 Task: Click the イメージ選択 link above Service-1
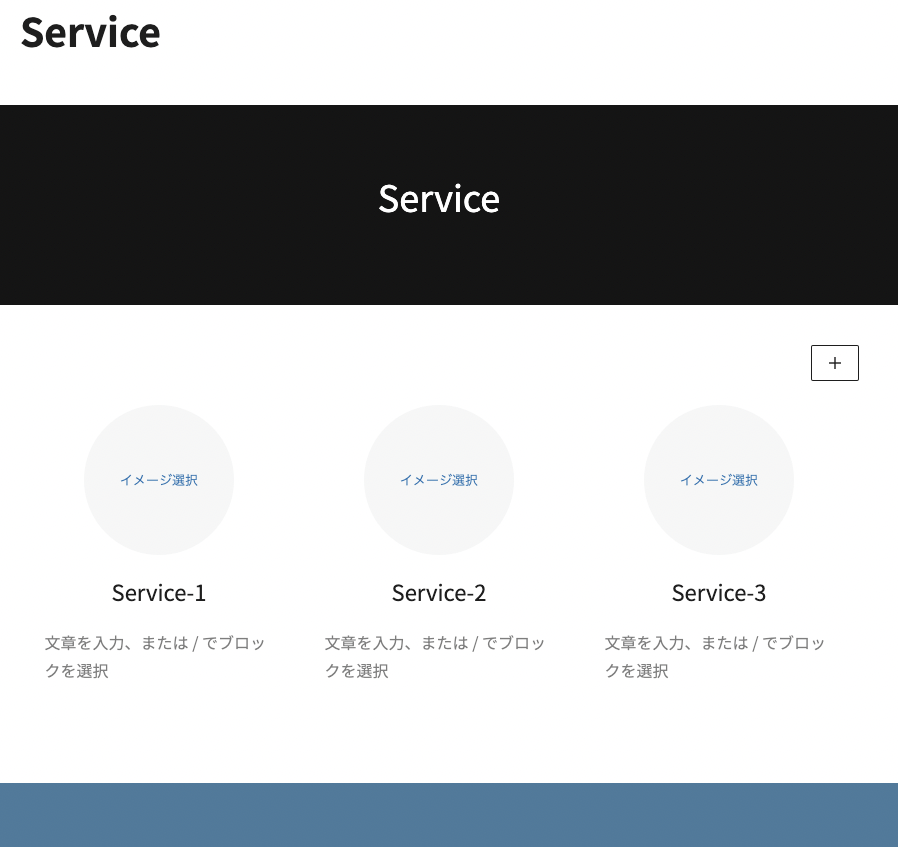(x=159, y=481)
